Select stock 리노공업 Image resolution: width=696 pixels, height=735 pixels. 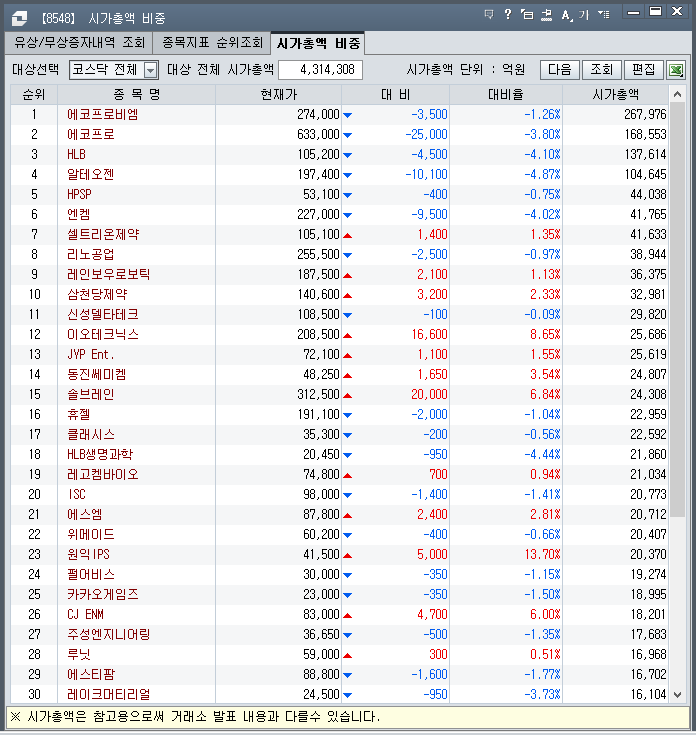pyautogui.click(x=90, y=255)
